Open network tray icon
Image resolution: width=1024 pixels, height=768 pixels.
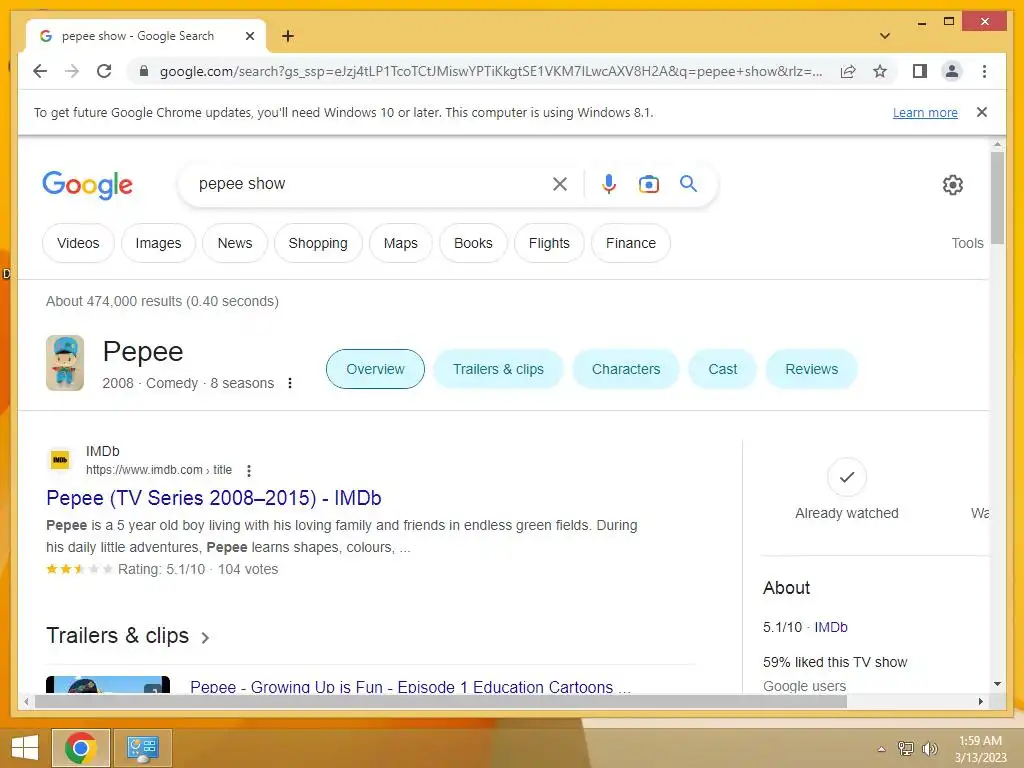(906, 748)
